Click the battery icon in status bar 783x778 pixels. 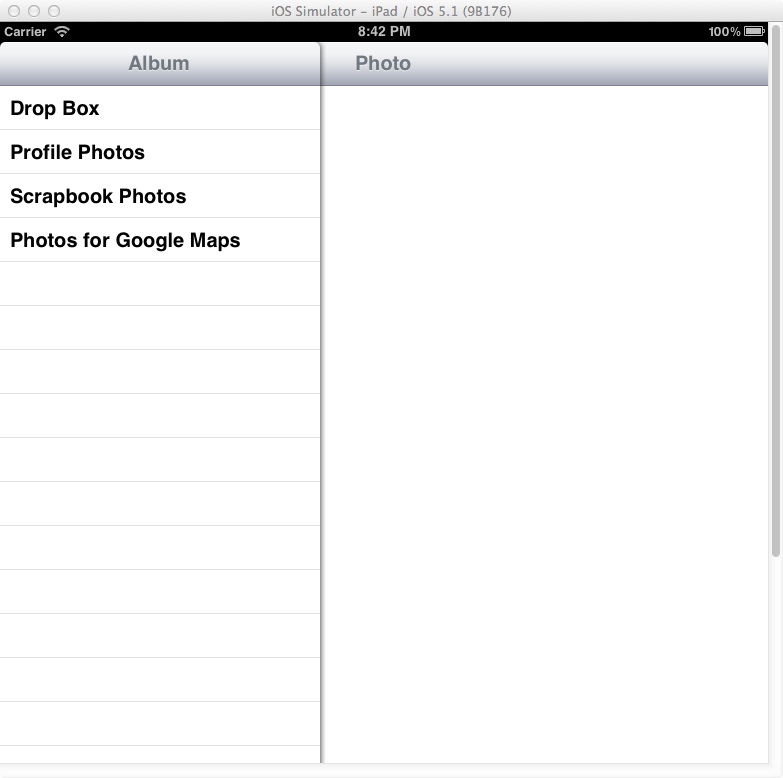pyautogui.click(x=754, y=32)
